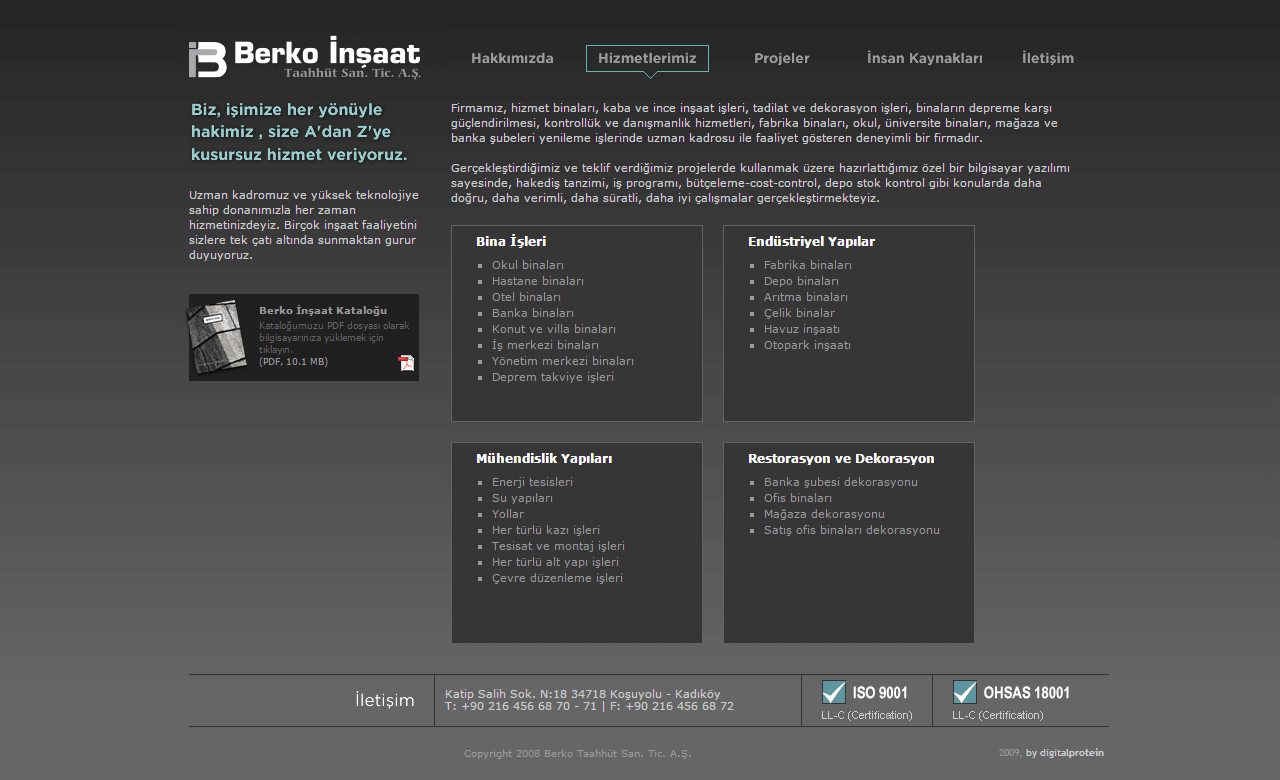Click Yönetim merkezi binaları entry
The width and height of the screenshot is (1280, 780).
[x=563, y=361]
